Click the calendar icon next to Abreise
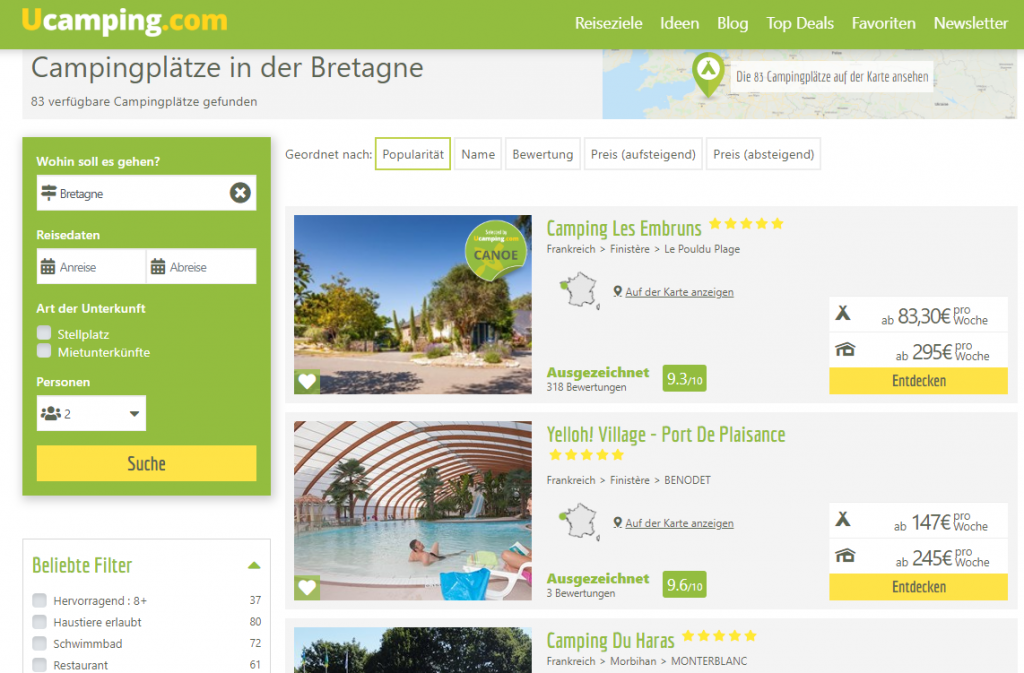This screenshot has width=1024, height=673. (158, 266)
